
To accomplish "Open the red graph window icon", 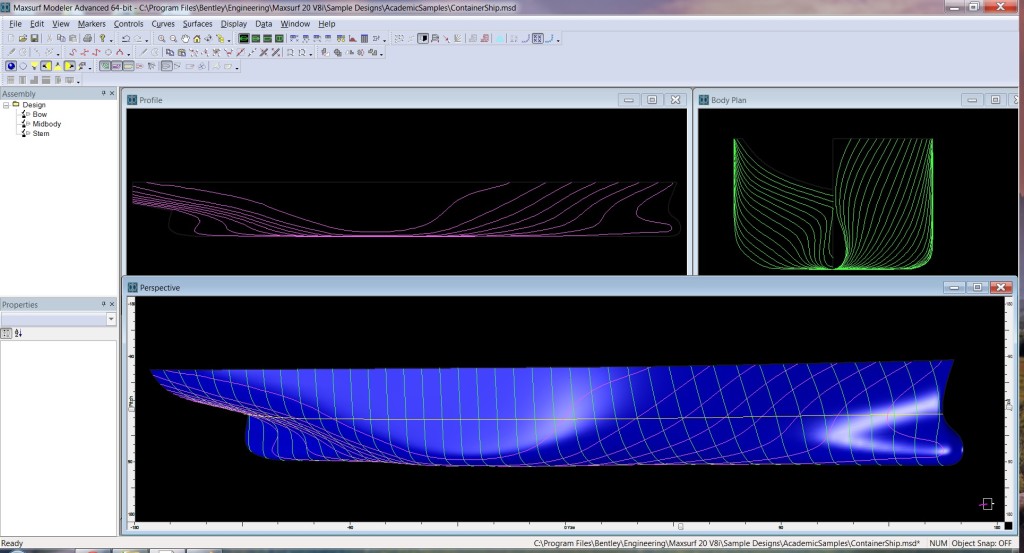I will tap(353, 39).
